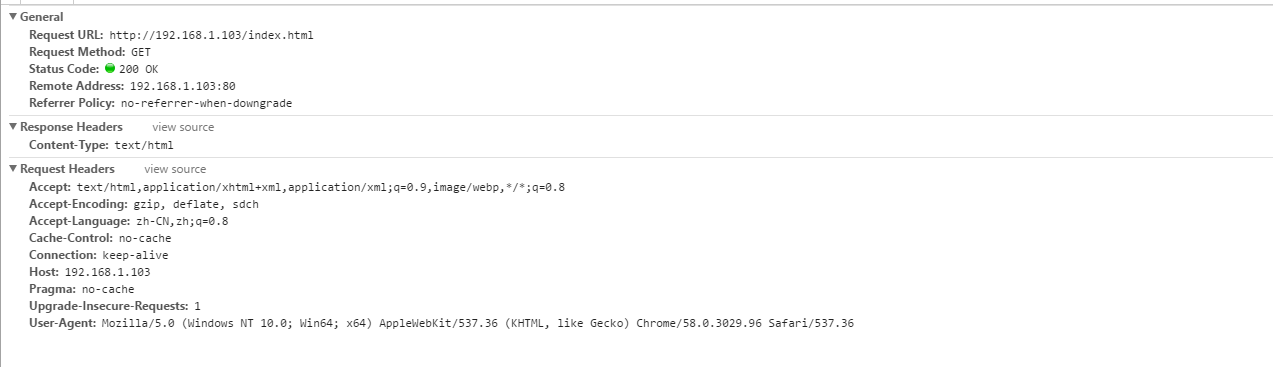Collapse the Response Headers section

pos(13,127)
